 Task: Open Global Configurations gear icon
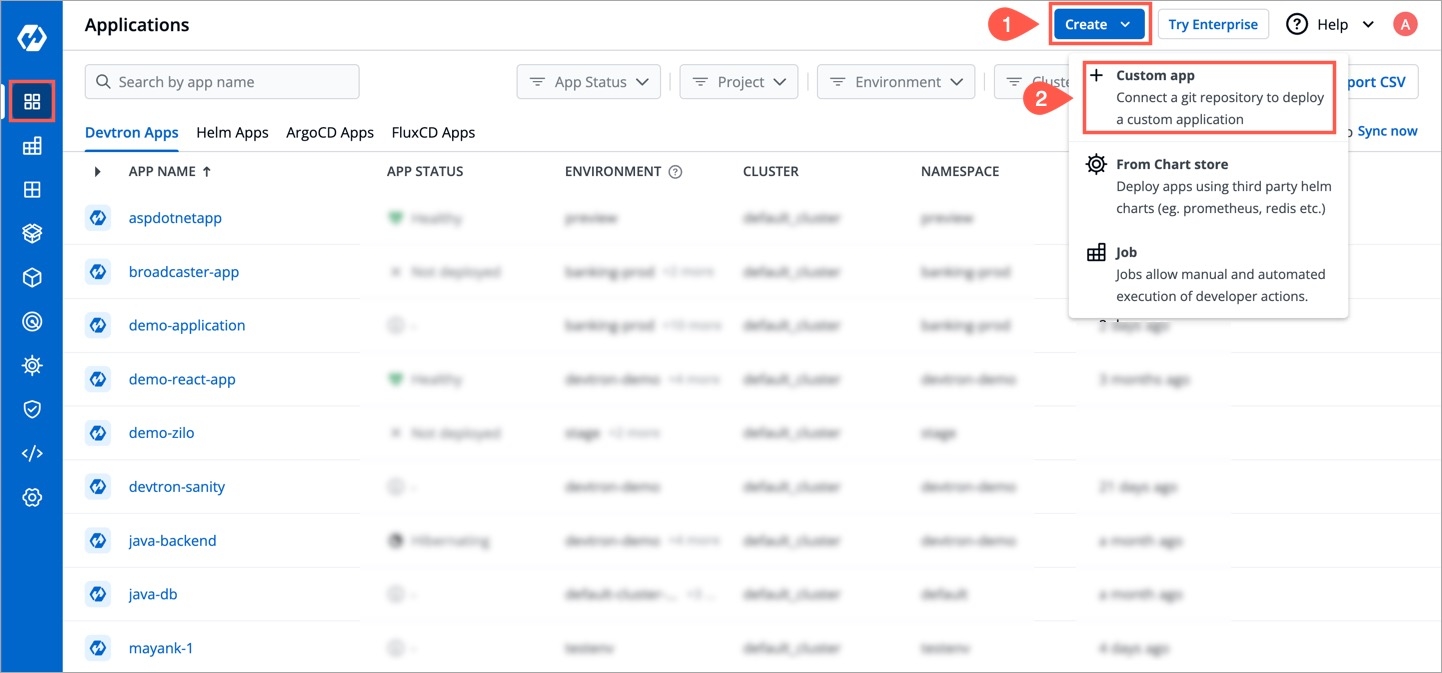[32, 497]
